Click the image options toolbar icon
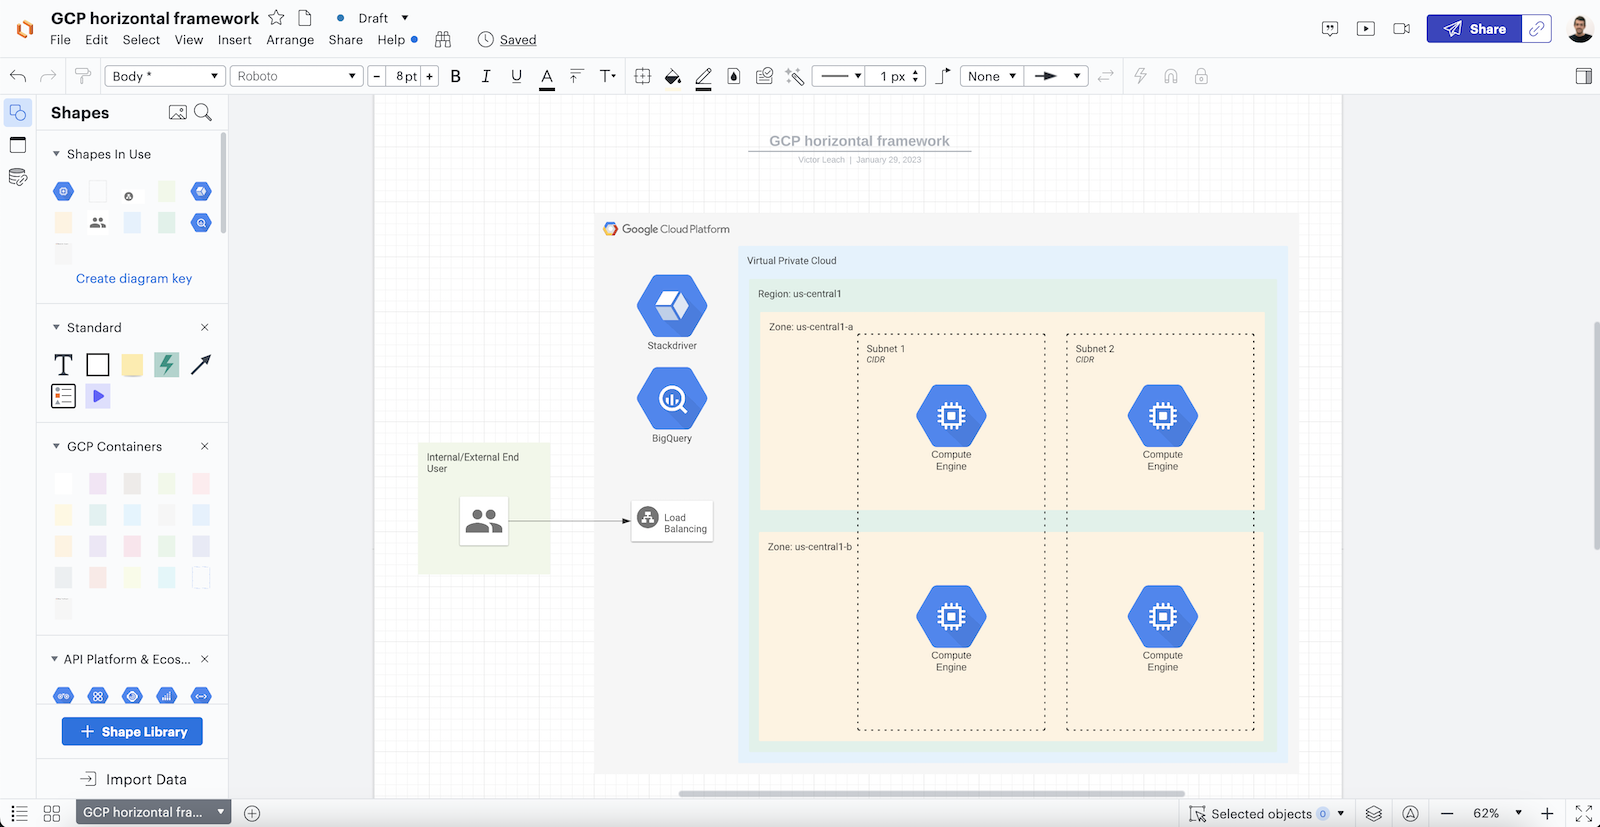Screen dimensions: 1600x827 point(764,76)
